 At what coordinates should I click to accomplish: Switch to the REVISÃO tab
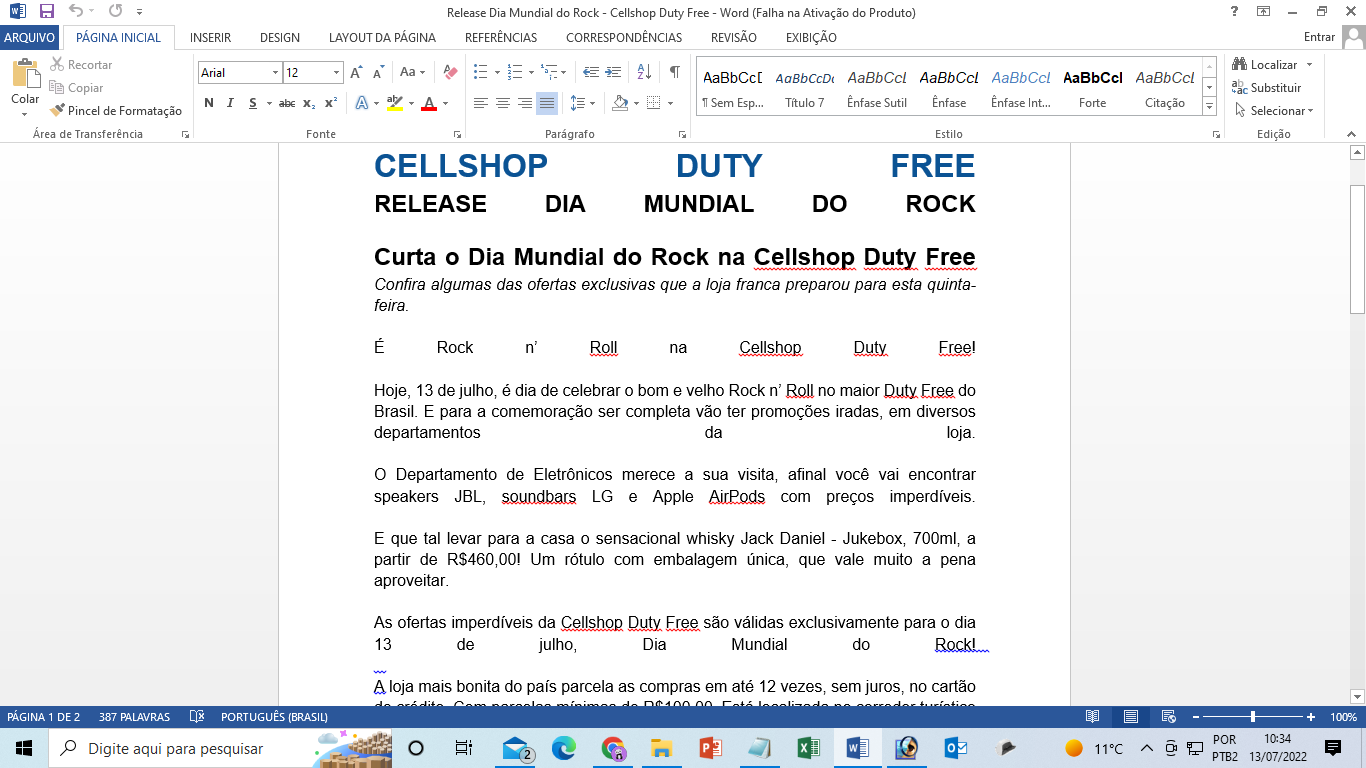coord(733,38)
